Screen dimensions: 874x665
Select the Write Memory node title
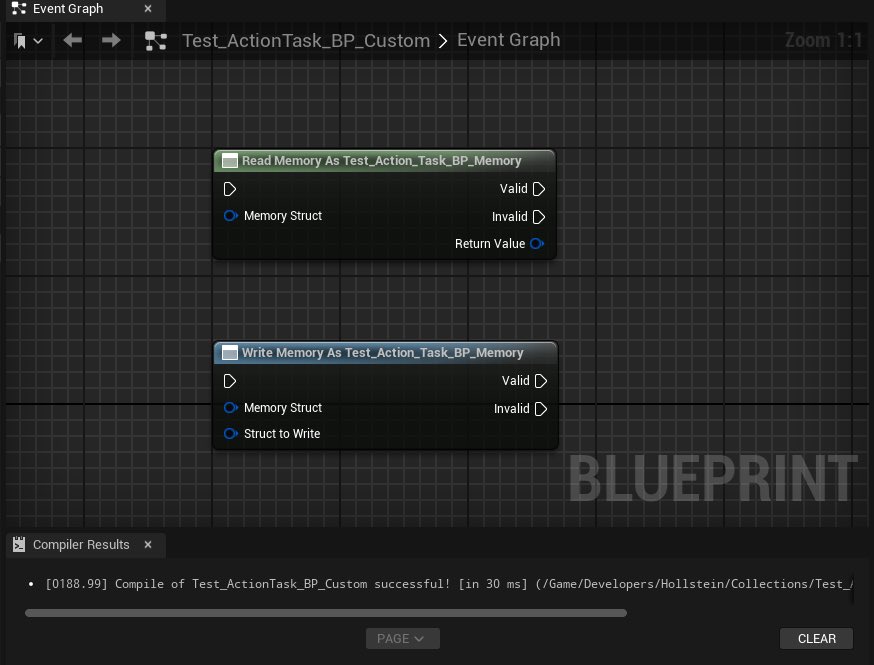coord(382,353)
